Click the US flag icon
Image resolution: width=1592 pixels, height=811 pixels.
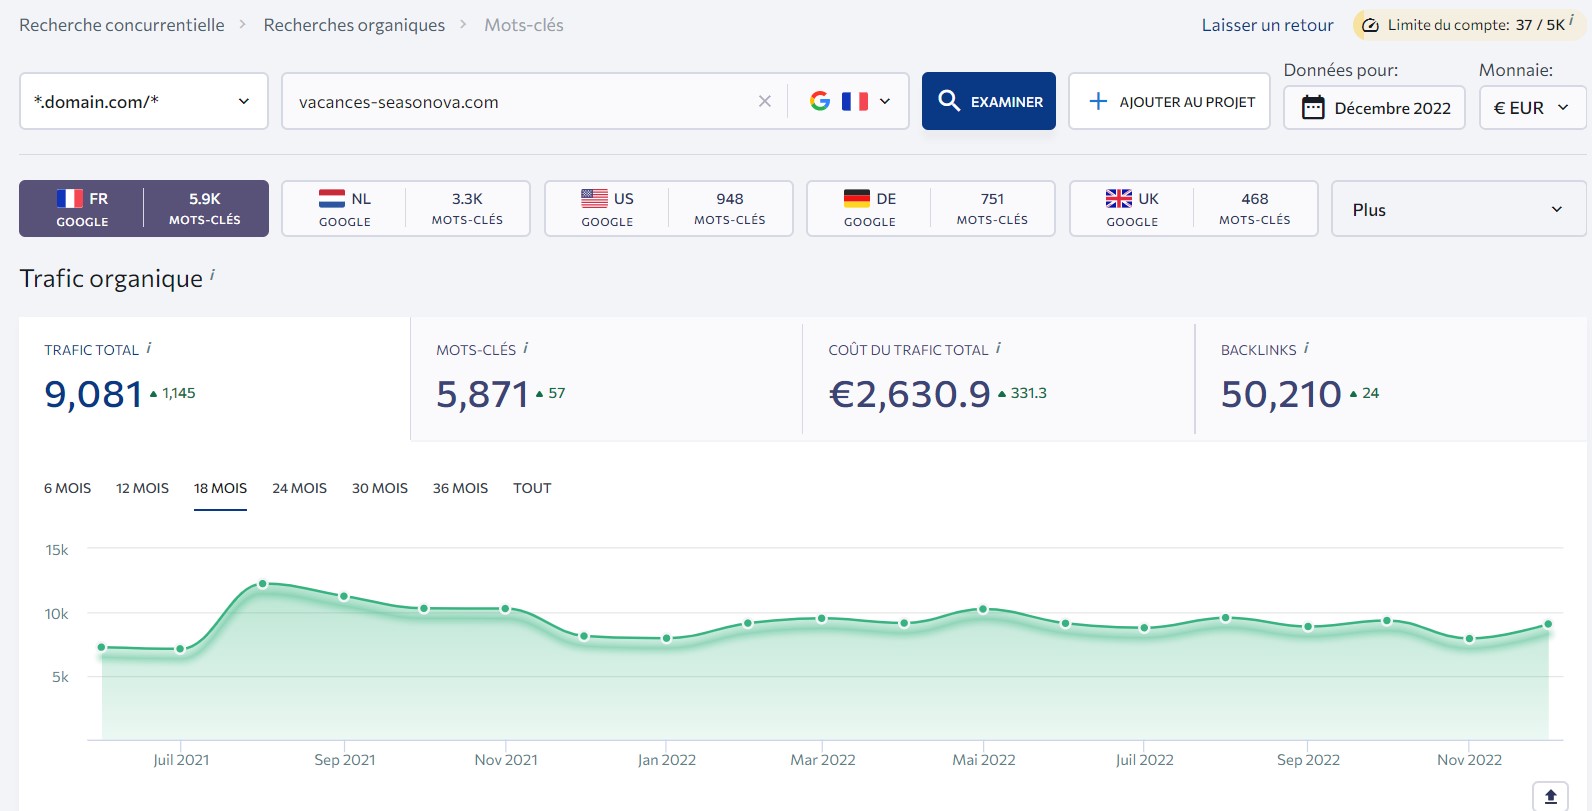click(x=594, y=198)
